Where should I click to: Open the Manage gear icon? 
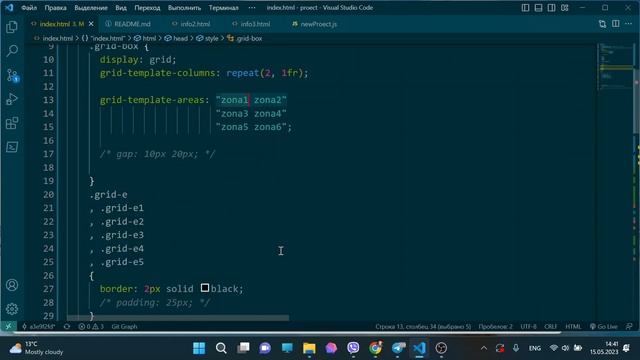click(12, 309)
